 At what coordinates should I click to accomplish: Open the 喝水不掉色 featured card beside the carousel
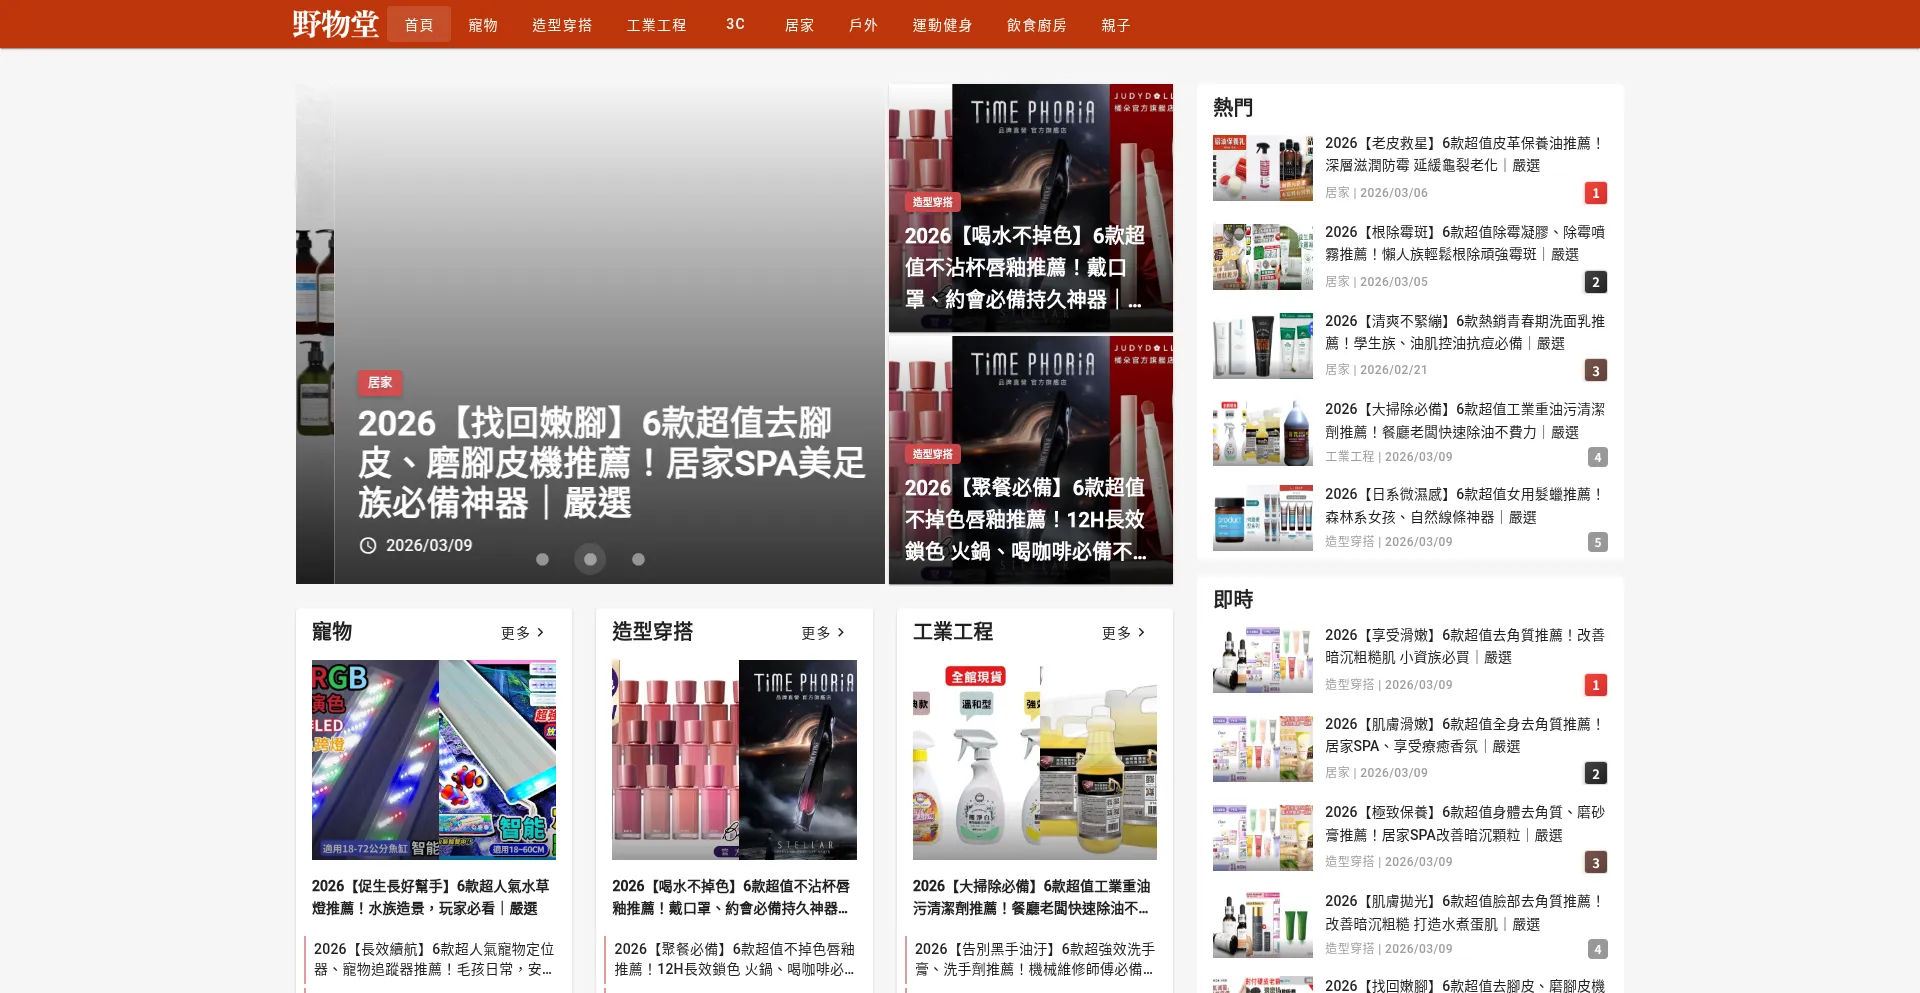pyautogui.click(x=1031, y=208)
